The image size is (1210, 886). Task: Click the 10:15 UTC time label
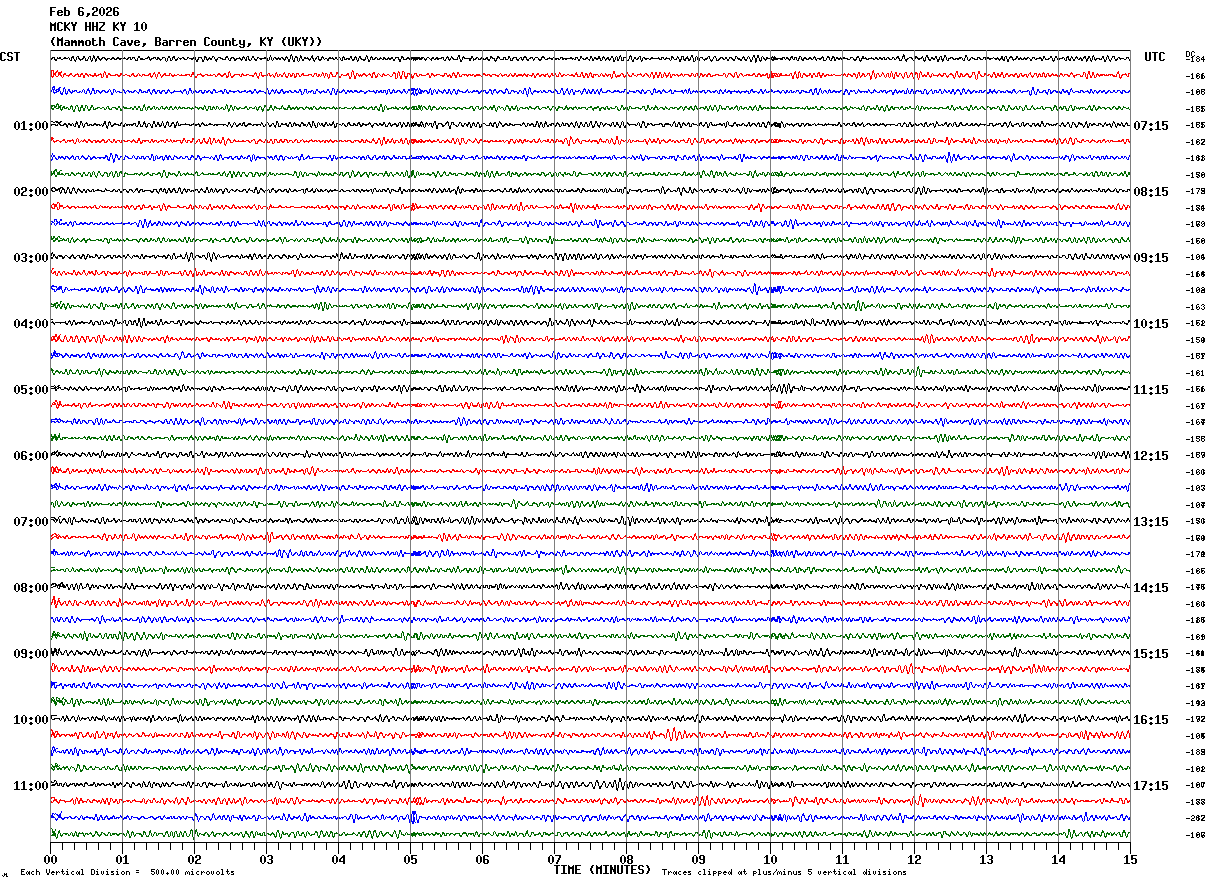[1151, 324]
